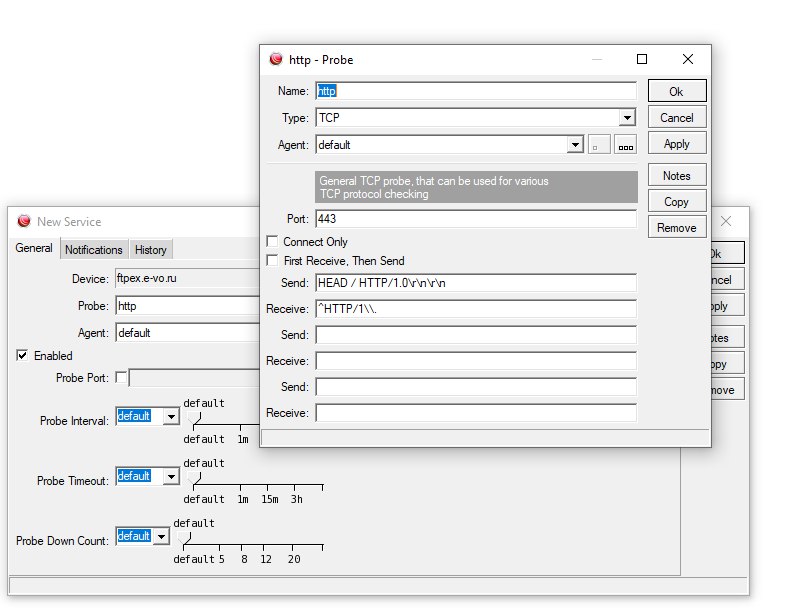Click the Probe Down Count slider handle
The image size is (806, 614).
coord(184,538)
